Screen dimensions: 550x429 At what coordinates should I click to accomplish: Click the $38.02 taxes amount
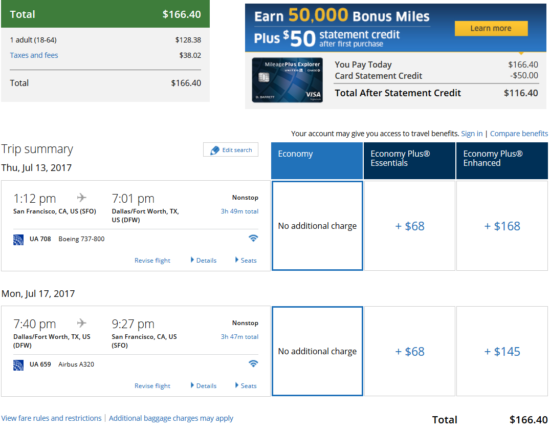(190, 55)
